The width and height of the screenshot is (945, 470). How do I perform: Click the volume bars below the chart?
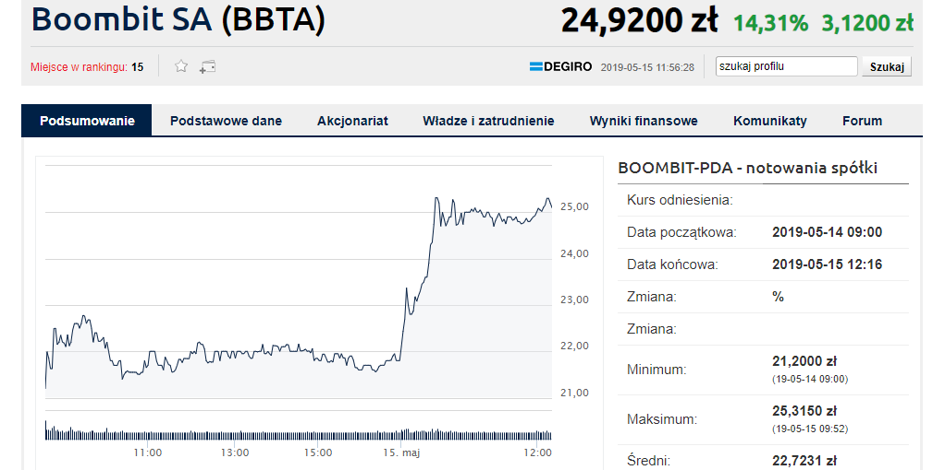point(298,433)
